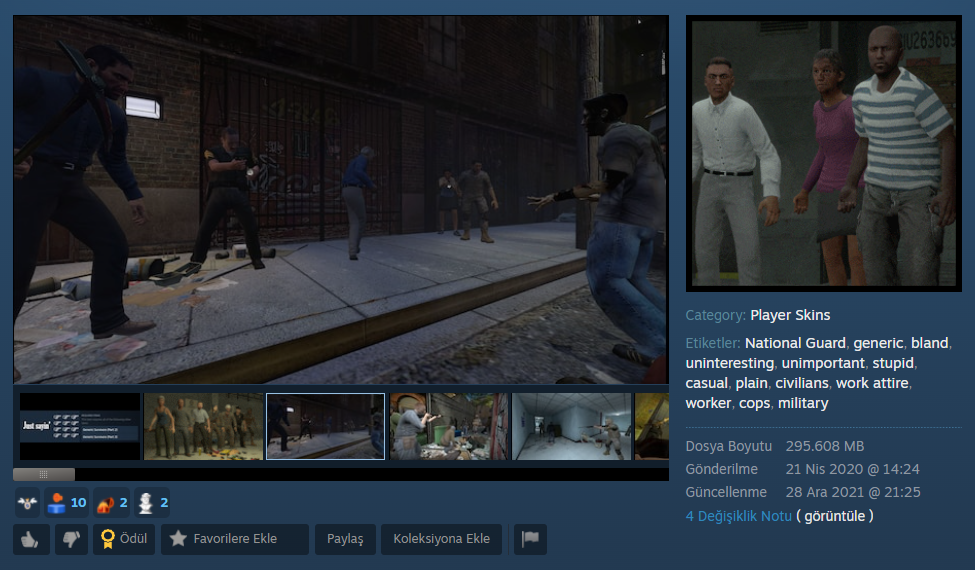
Task: Click the uninteresting tag
Action: coord(729,363)
